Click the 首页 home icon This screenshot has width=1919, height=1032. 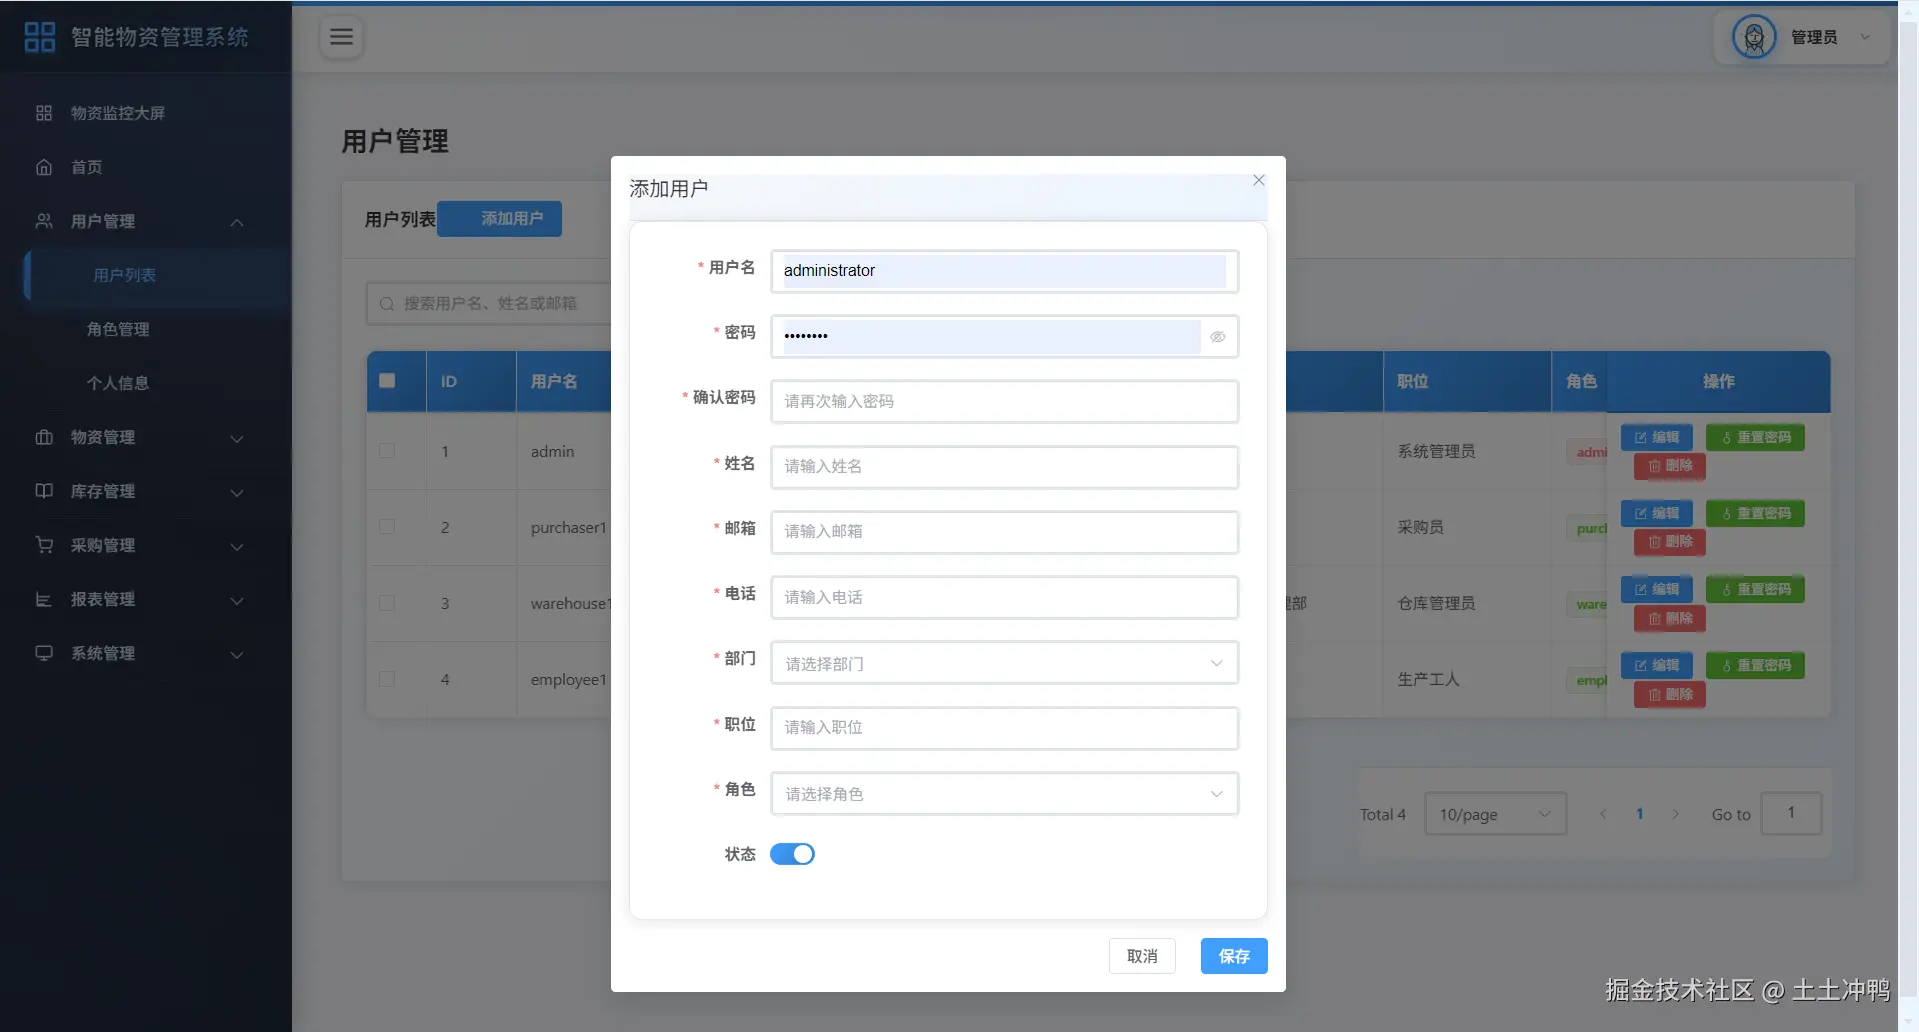(x=44, y=167)
